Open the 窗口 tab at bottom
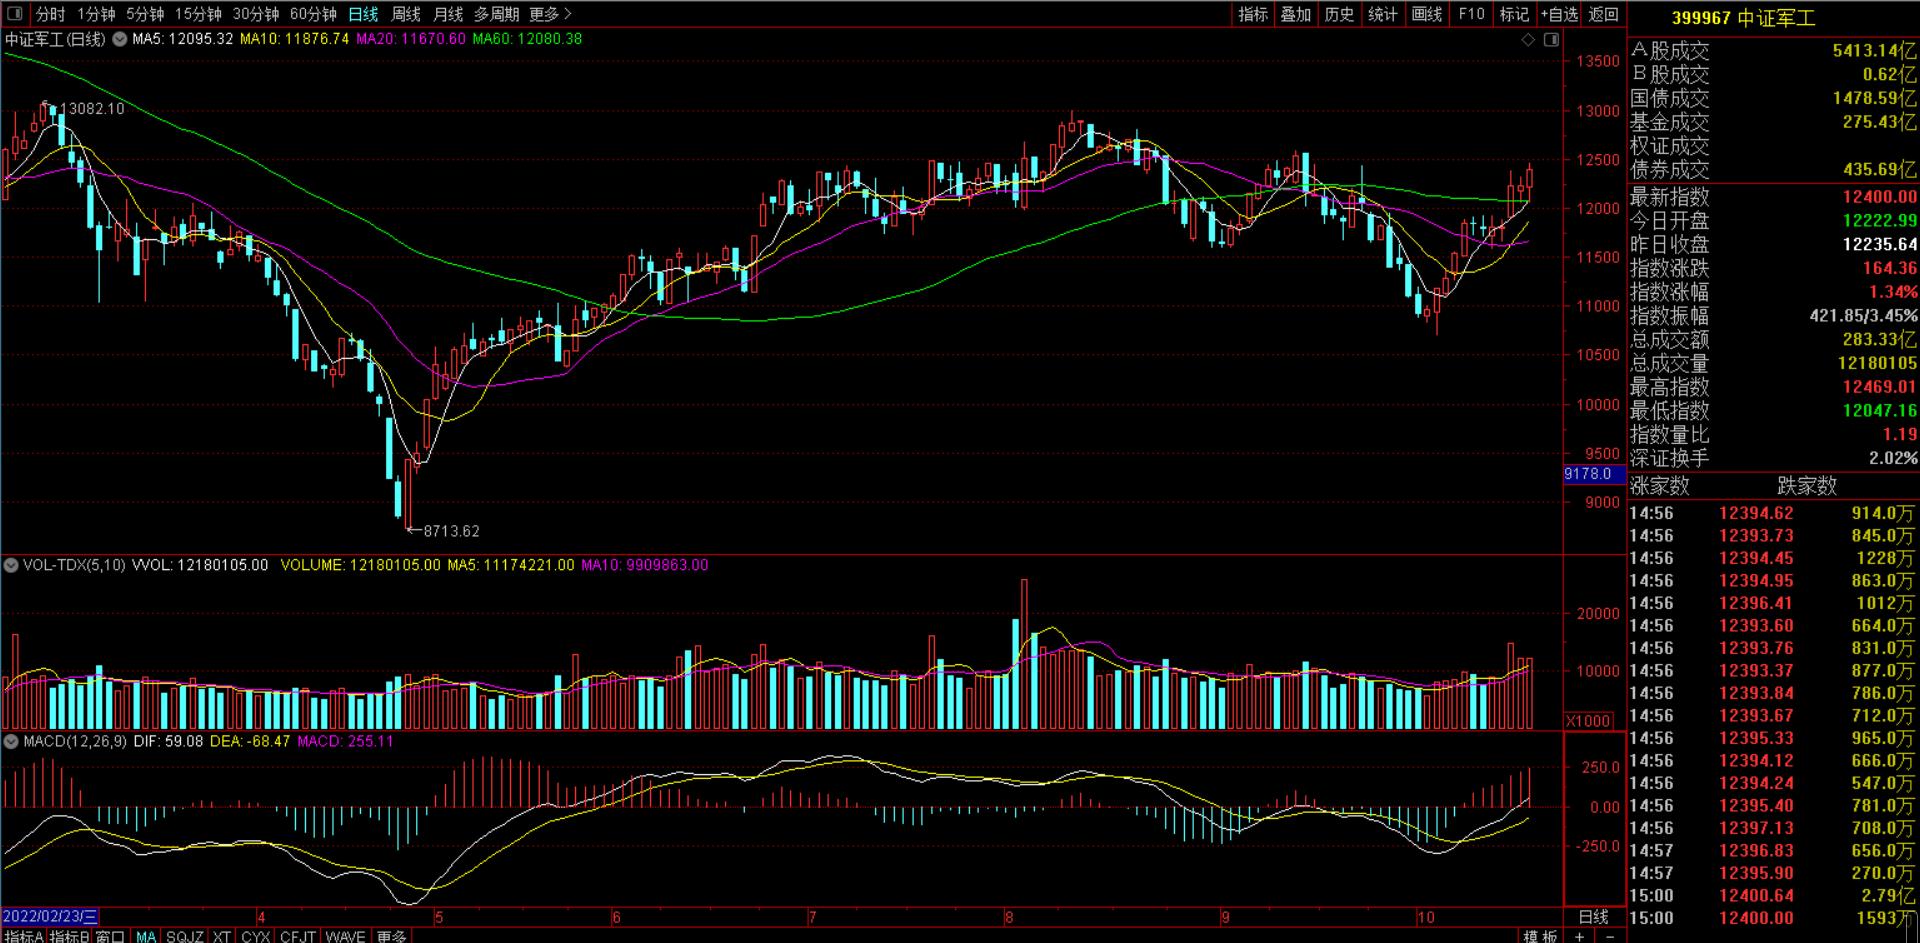The width and height of the screenshot is (1920, 943). [110, 936]
